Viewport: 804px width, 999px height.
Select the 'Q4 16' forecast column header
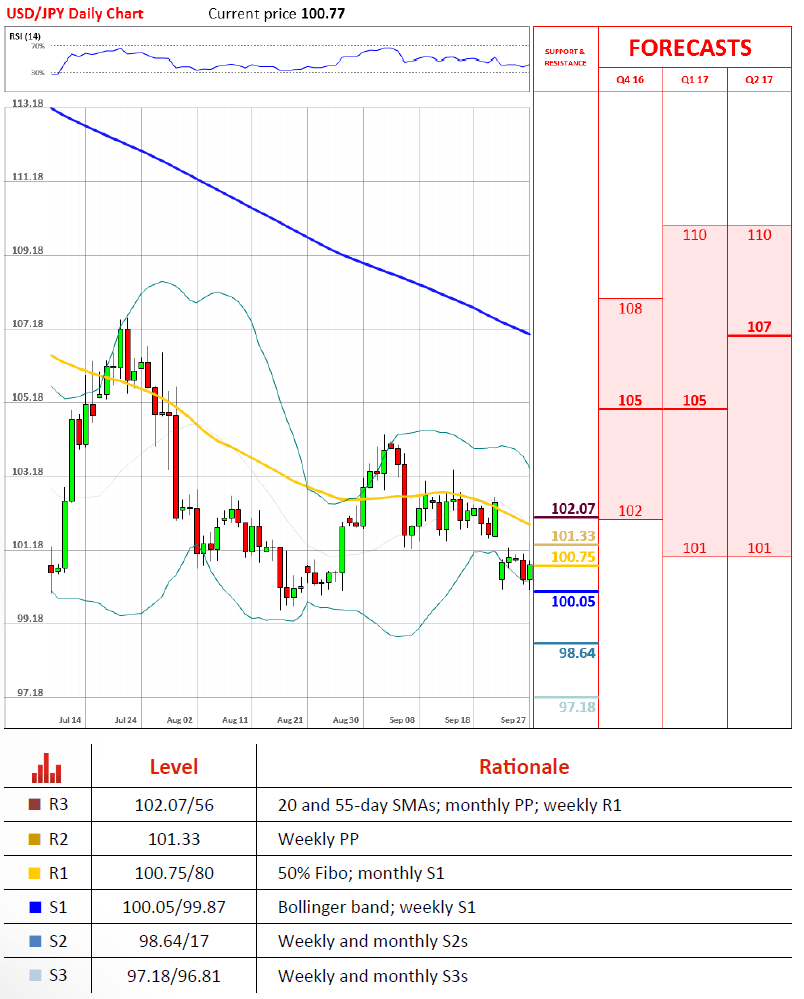[630, 80]
